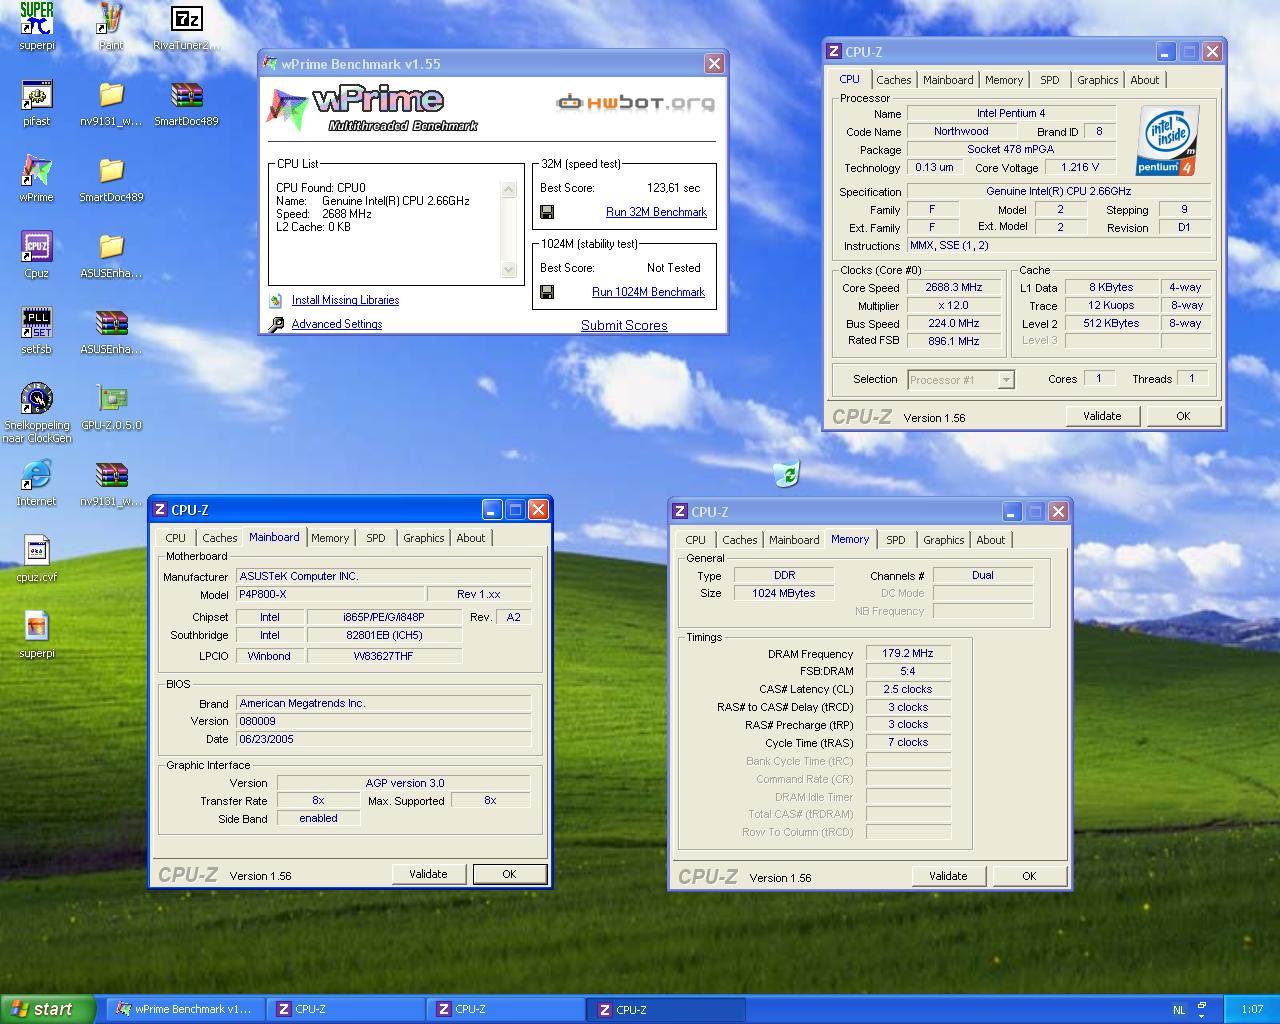
Task: Open the superpi shortcut icon on desktop
Action: pyautogui.click(x=37, y=19)
